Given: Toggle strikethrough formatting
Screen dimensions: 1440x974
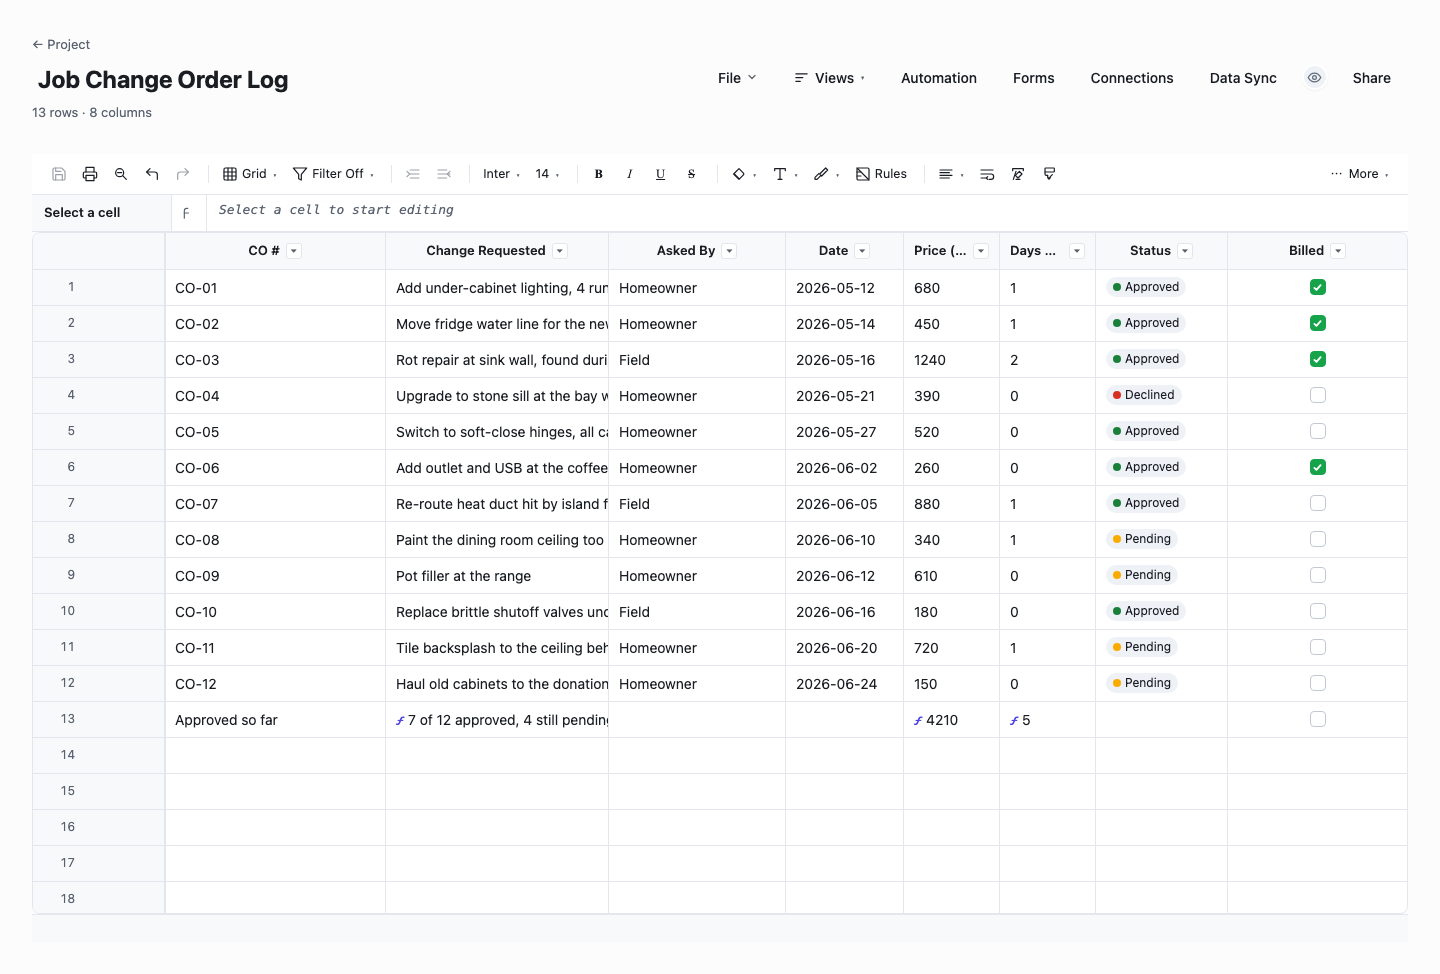Looking at the screenshot, I should (x=692, y=174).
